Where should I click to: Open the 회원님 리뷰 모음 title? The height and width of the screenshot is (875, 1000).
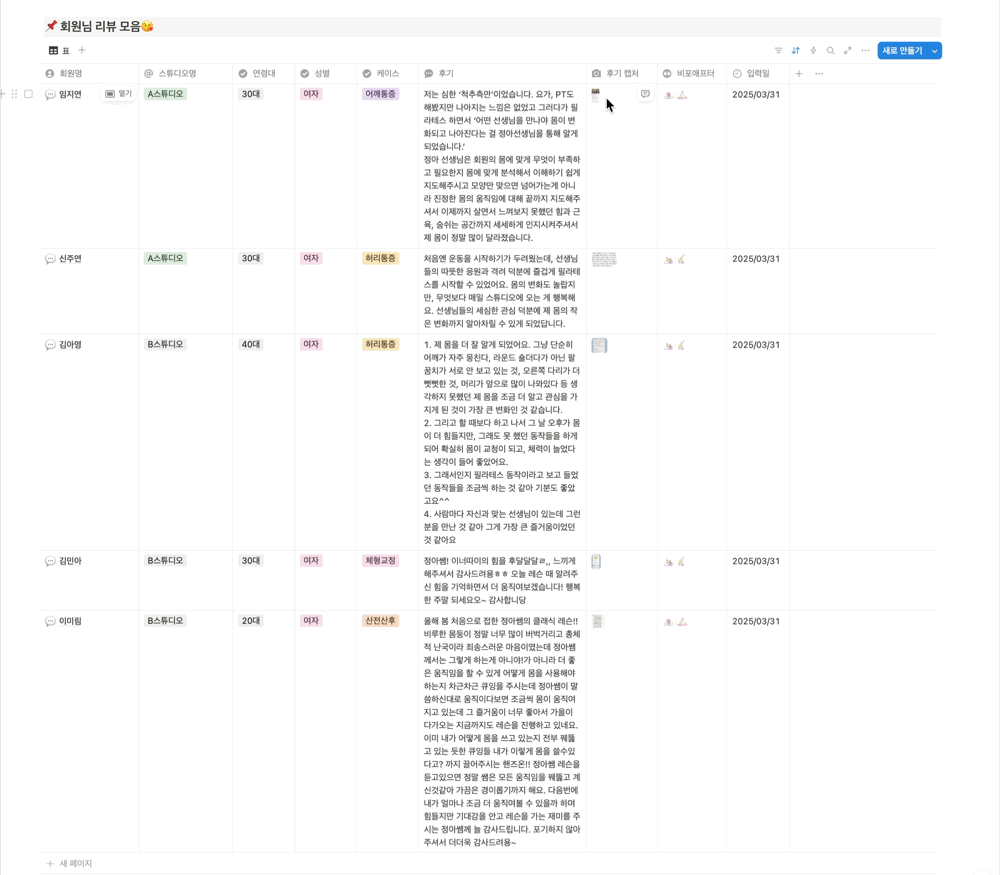(99, 26)
